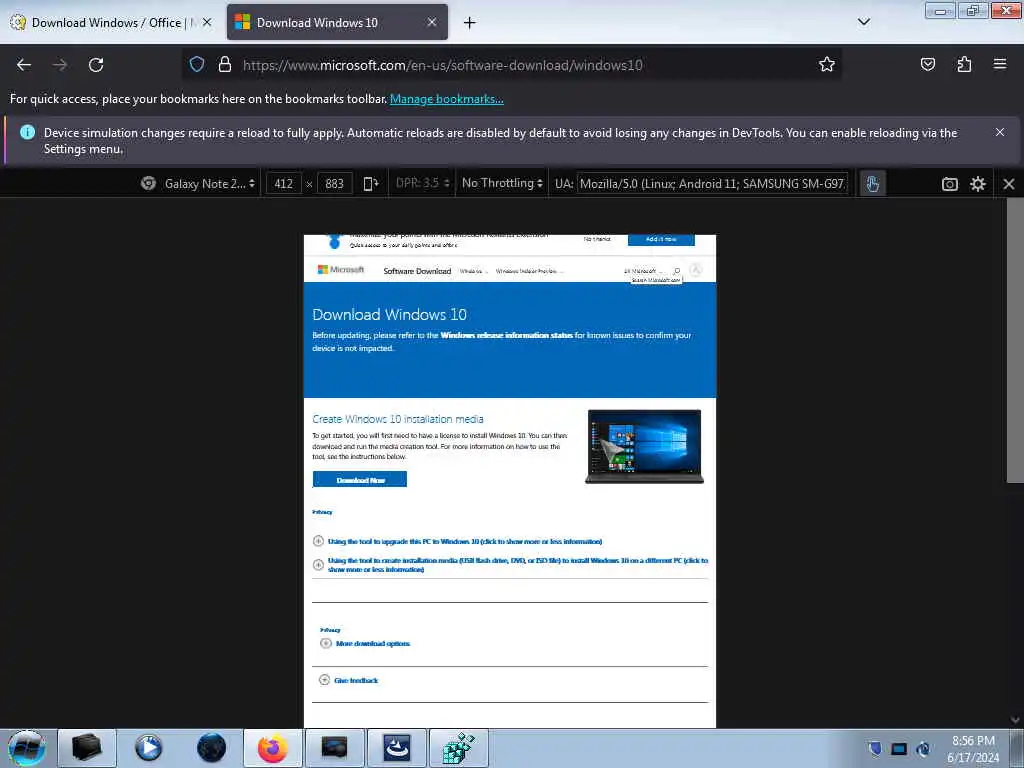Open the DPR 3.5 dropdown
Viewport: 1024px width, 768px height.
(x=423, y=184)
